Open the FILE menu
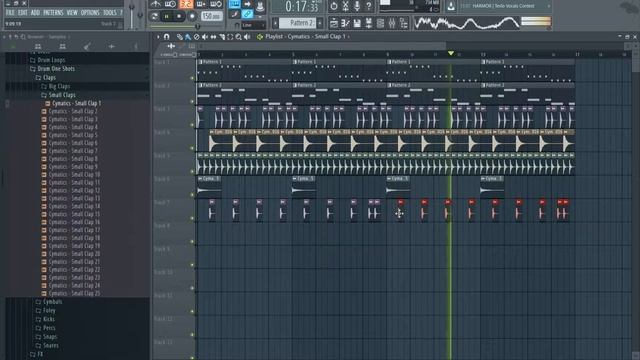 pyautogui.click(x=10, y=13)
